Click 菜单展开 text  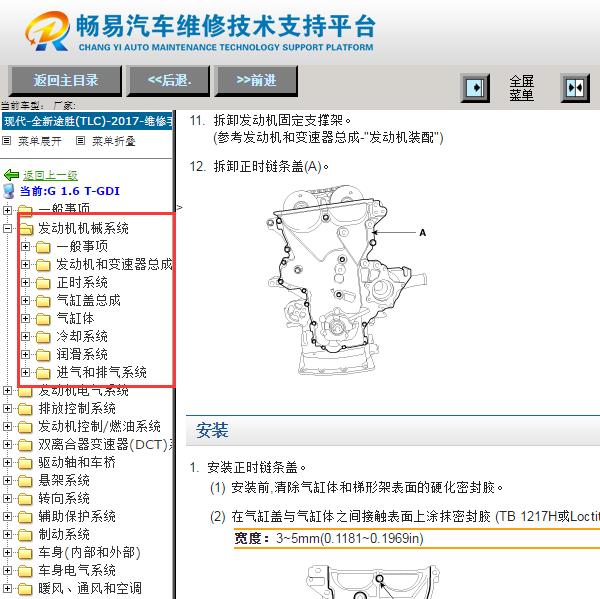click(39, 141)
